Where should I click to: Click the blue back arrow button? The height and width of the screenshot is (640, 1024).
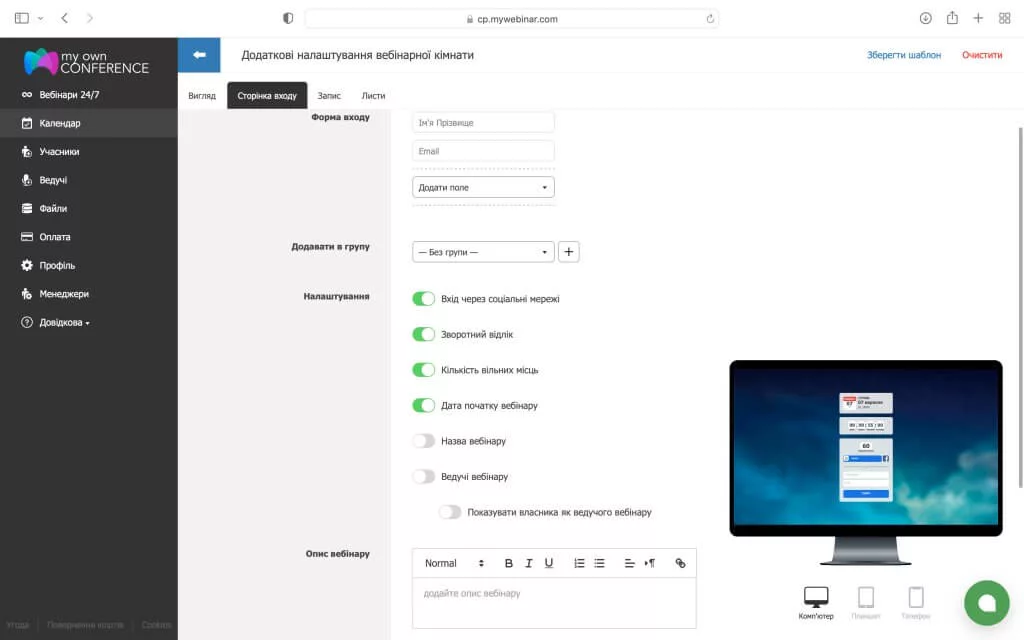pos(199,55)
